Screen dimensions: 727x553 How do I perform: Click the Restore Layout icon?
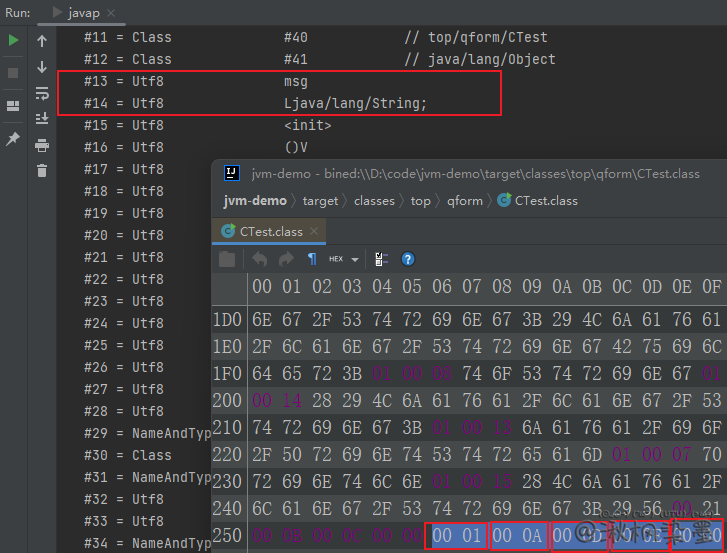tap(13, 106)
